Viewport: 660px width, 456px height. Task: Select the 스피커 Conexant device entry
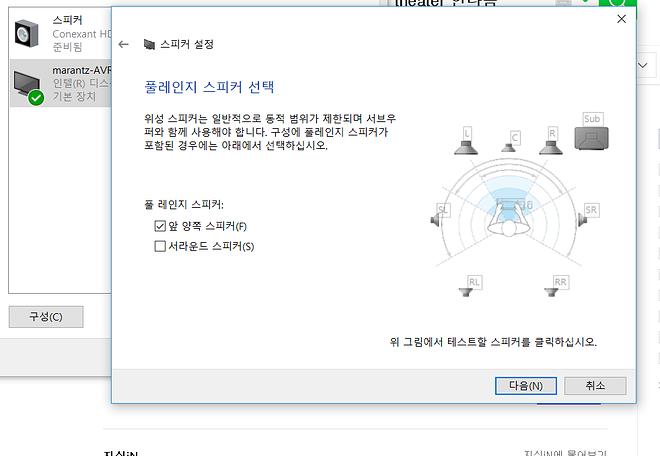tap(61, 33)
